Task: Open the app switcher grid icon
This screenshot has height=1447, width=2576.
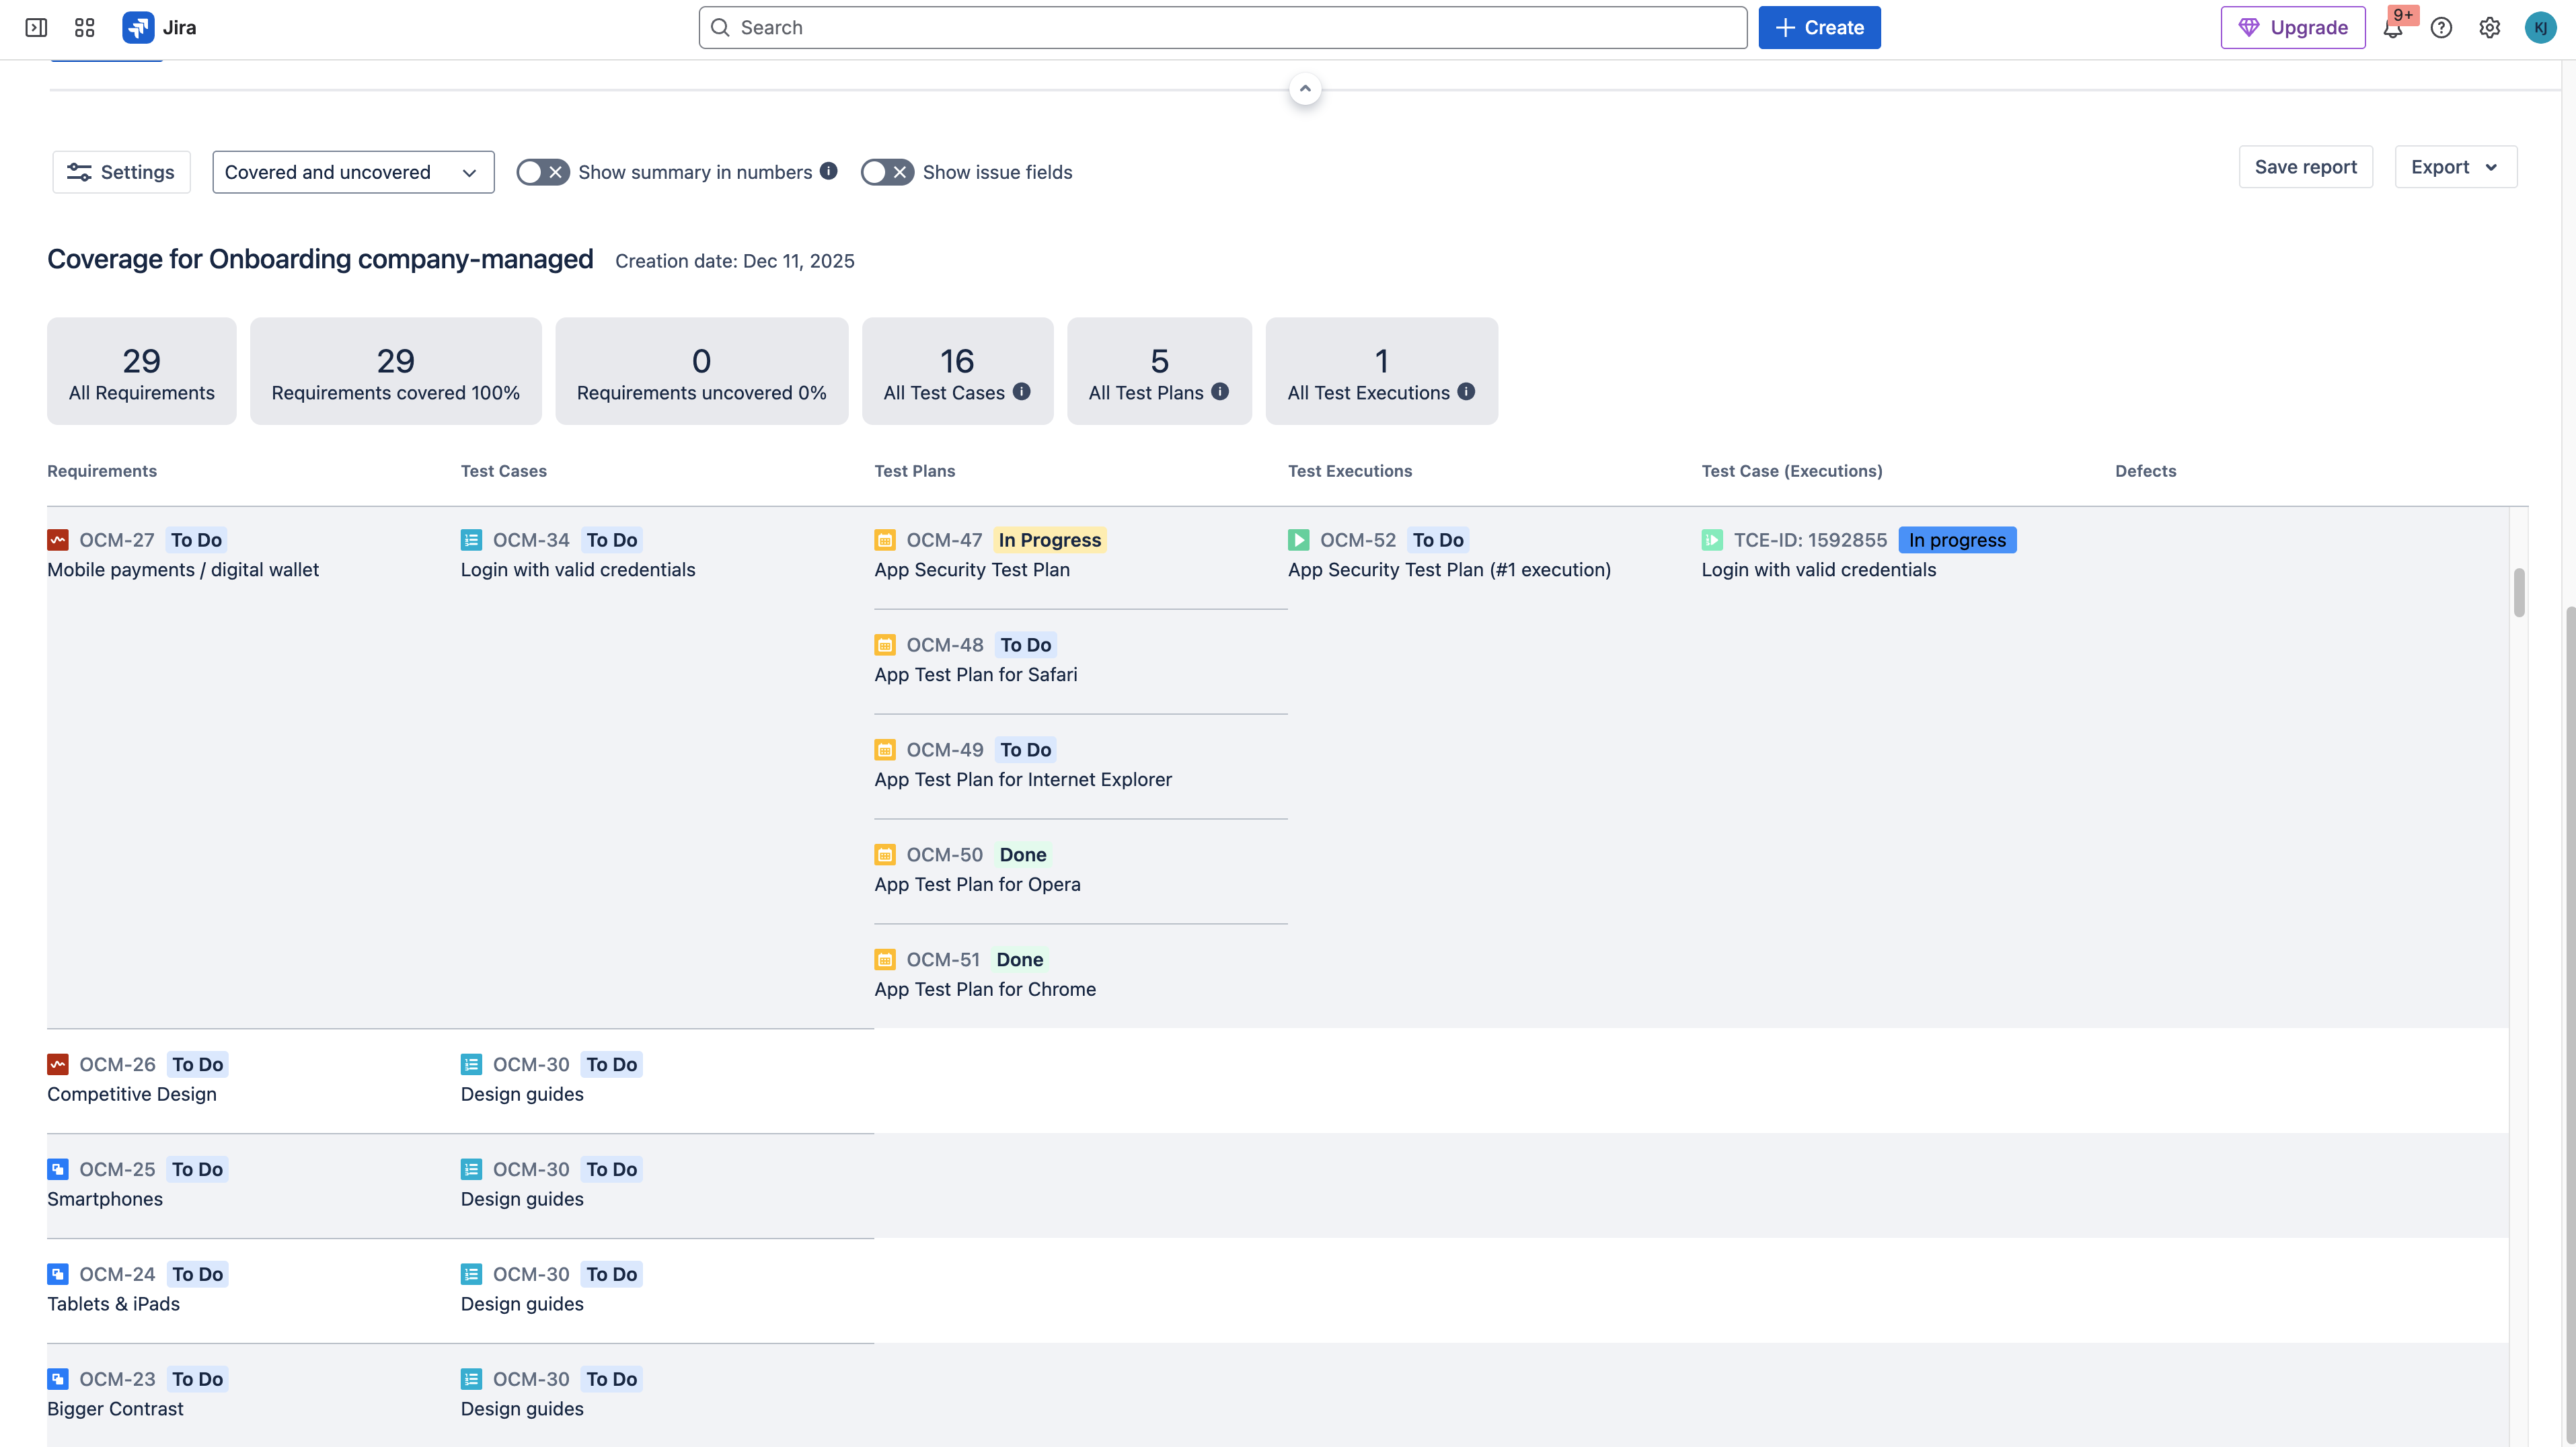Action: [85, 27]
